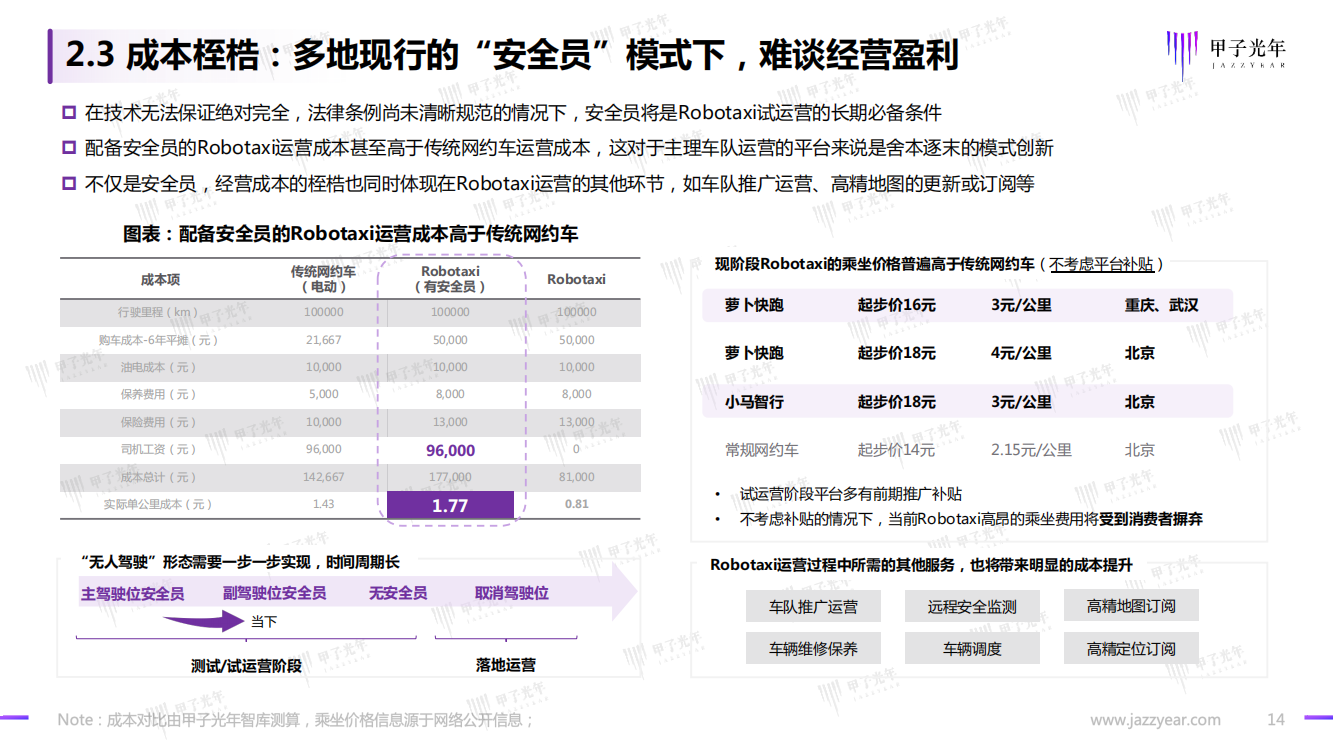Click the 车辆调度 box
1333x750 pixels.
972,648
